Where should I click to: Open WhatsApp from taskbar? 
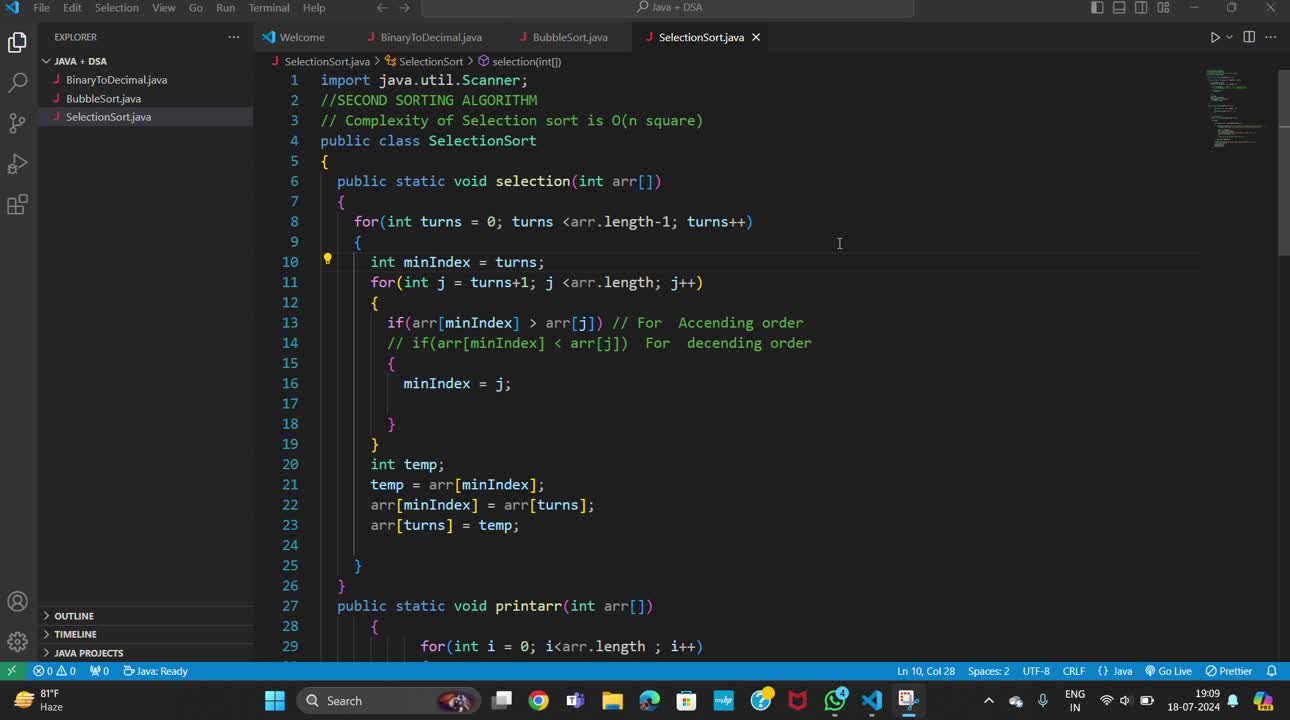click(x=835, y=700)
